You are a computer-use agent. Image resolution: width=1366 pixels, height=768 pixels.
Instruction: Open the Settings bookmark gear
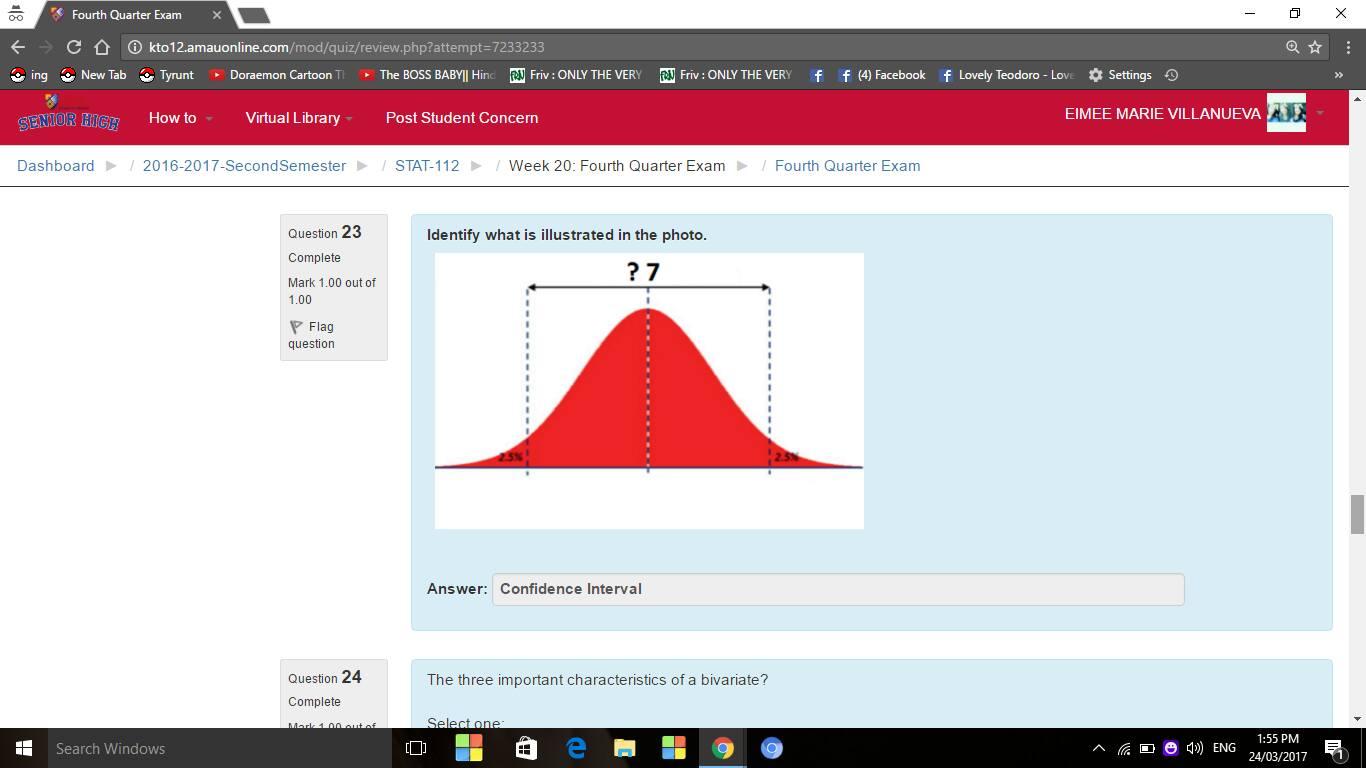[1120, 75]
